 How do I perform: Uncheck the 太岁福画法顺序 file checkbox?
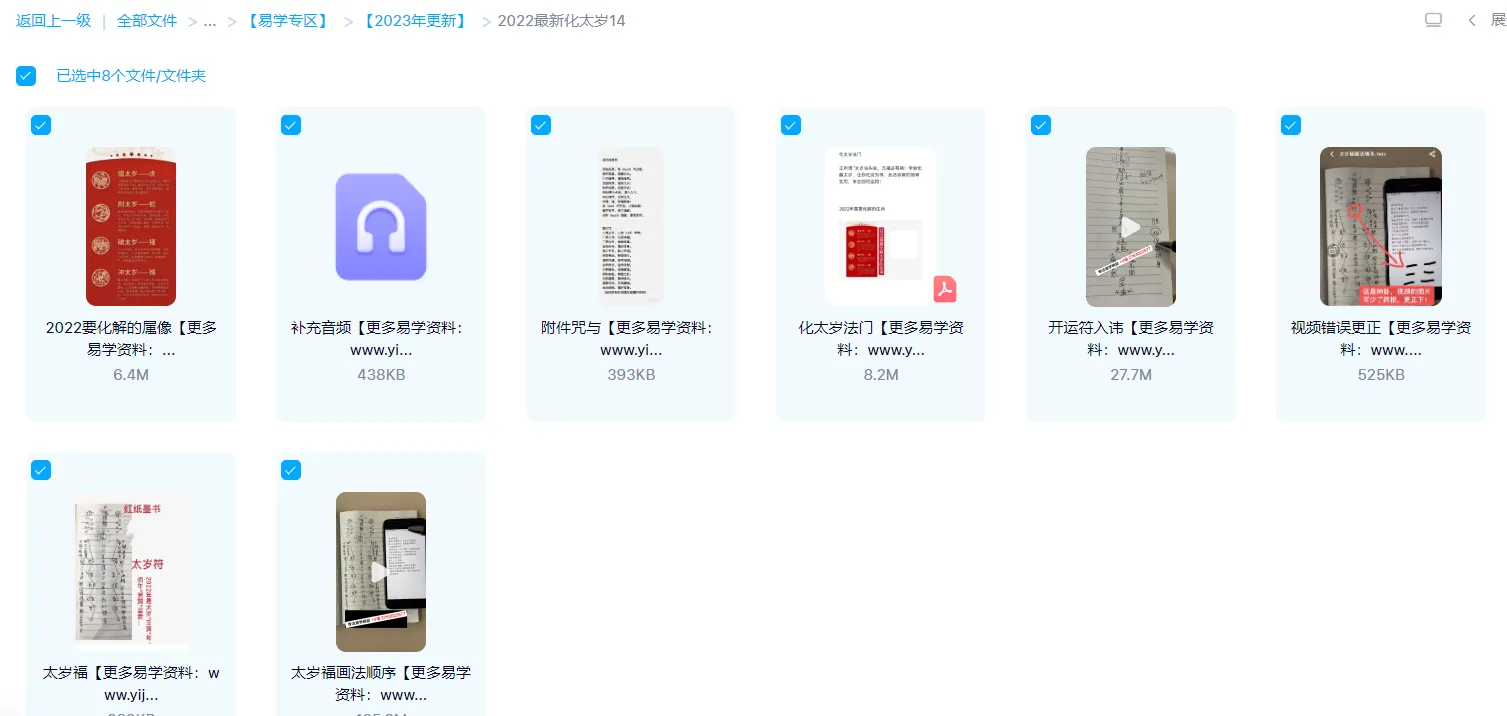[291, 470]
